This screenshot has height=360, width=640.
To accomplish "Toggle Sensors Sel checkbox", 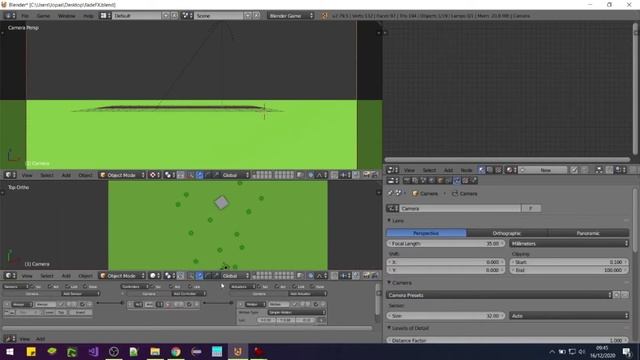I will pos(32,287).
